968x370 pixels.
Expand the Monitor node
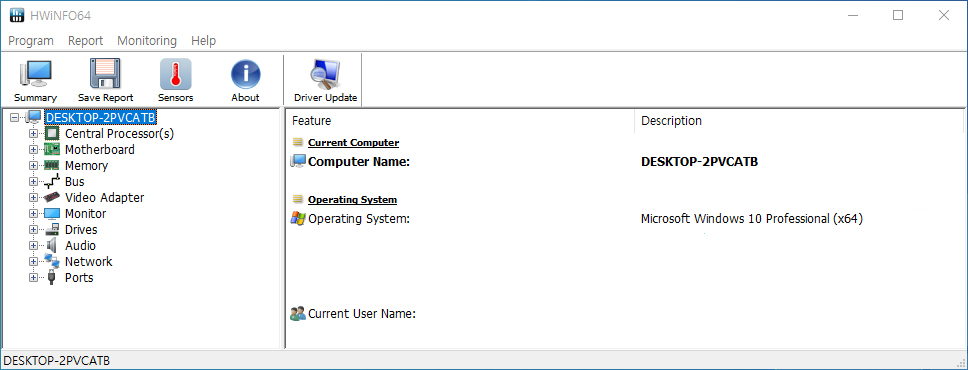click(x=33, y=214)
